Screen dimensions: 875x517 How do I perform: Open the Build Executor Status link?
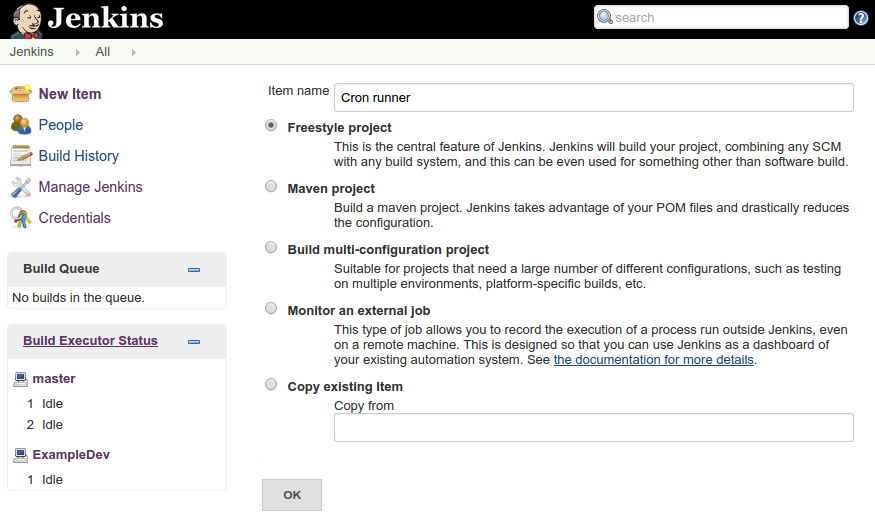pyautogui.click(x=90, y=341)
